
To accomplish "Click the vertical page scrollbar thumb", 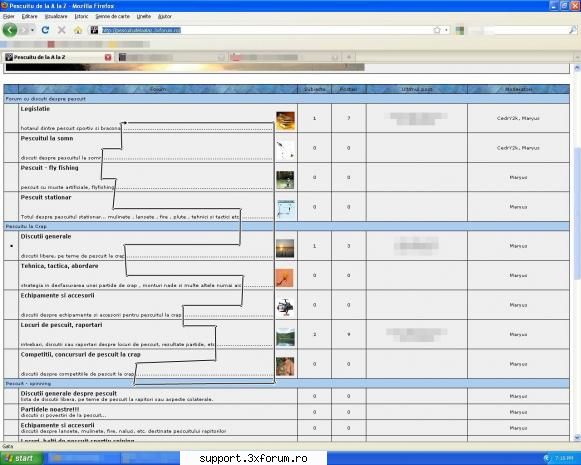I will coord(577,214).
